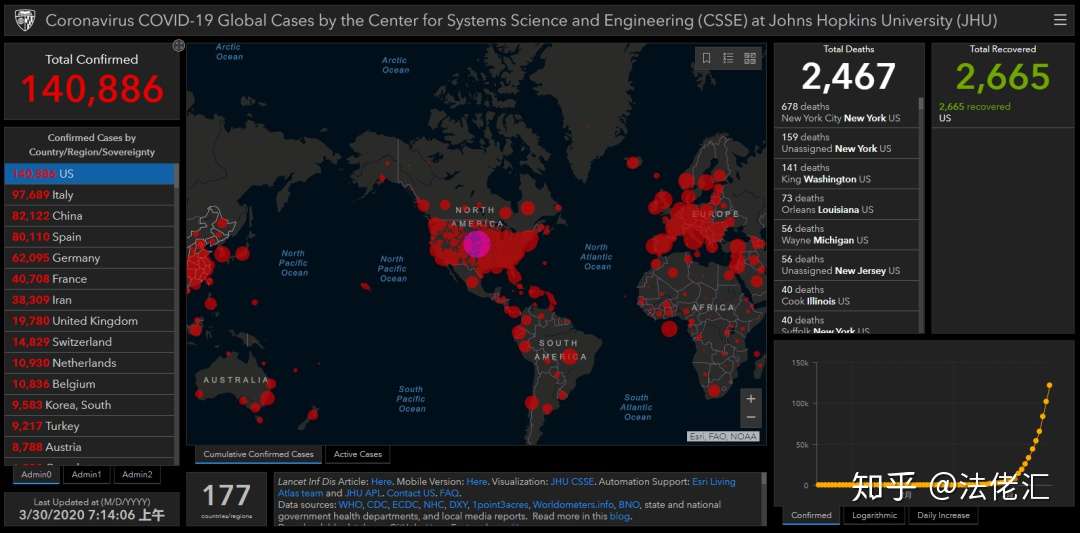
Task: Click the 678 deaths New York City row
Action: tap(849, 112)
